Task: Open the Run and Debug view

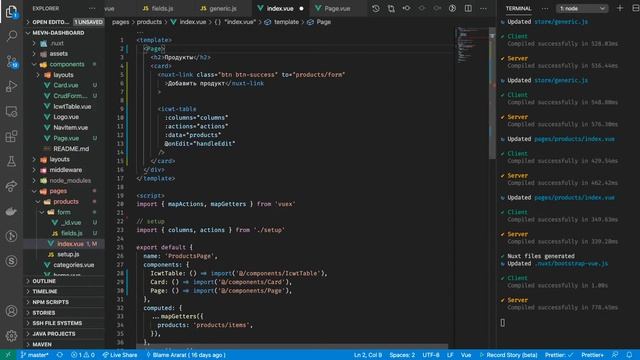Action: point(11,87)
